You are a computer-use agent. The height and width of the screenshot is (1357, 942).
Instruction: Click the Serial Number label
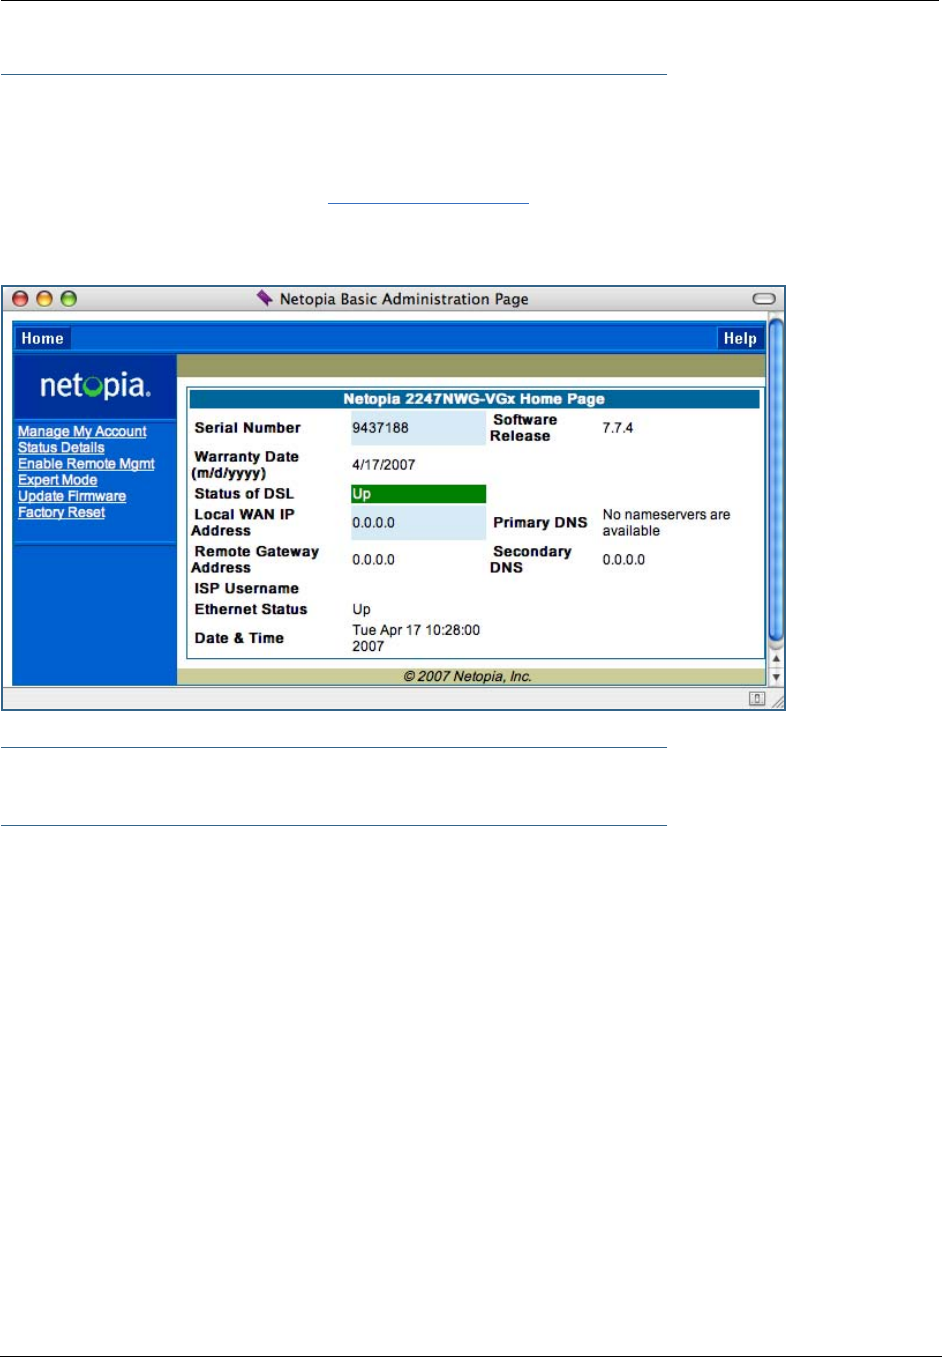[x=247, y=428]
